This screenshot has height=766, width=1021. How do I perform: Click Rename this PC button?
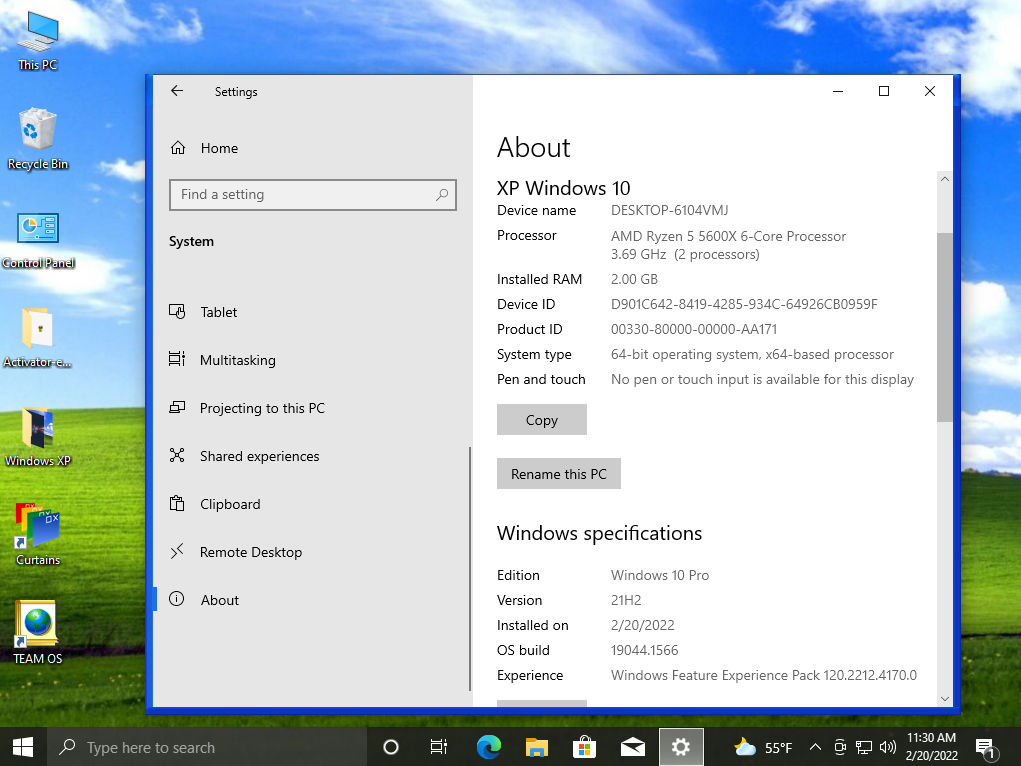click(558, 474)
